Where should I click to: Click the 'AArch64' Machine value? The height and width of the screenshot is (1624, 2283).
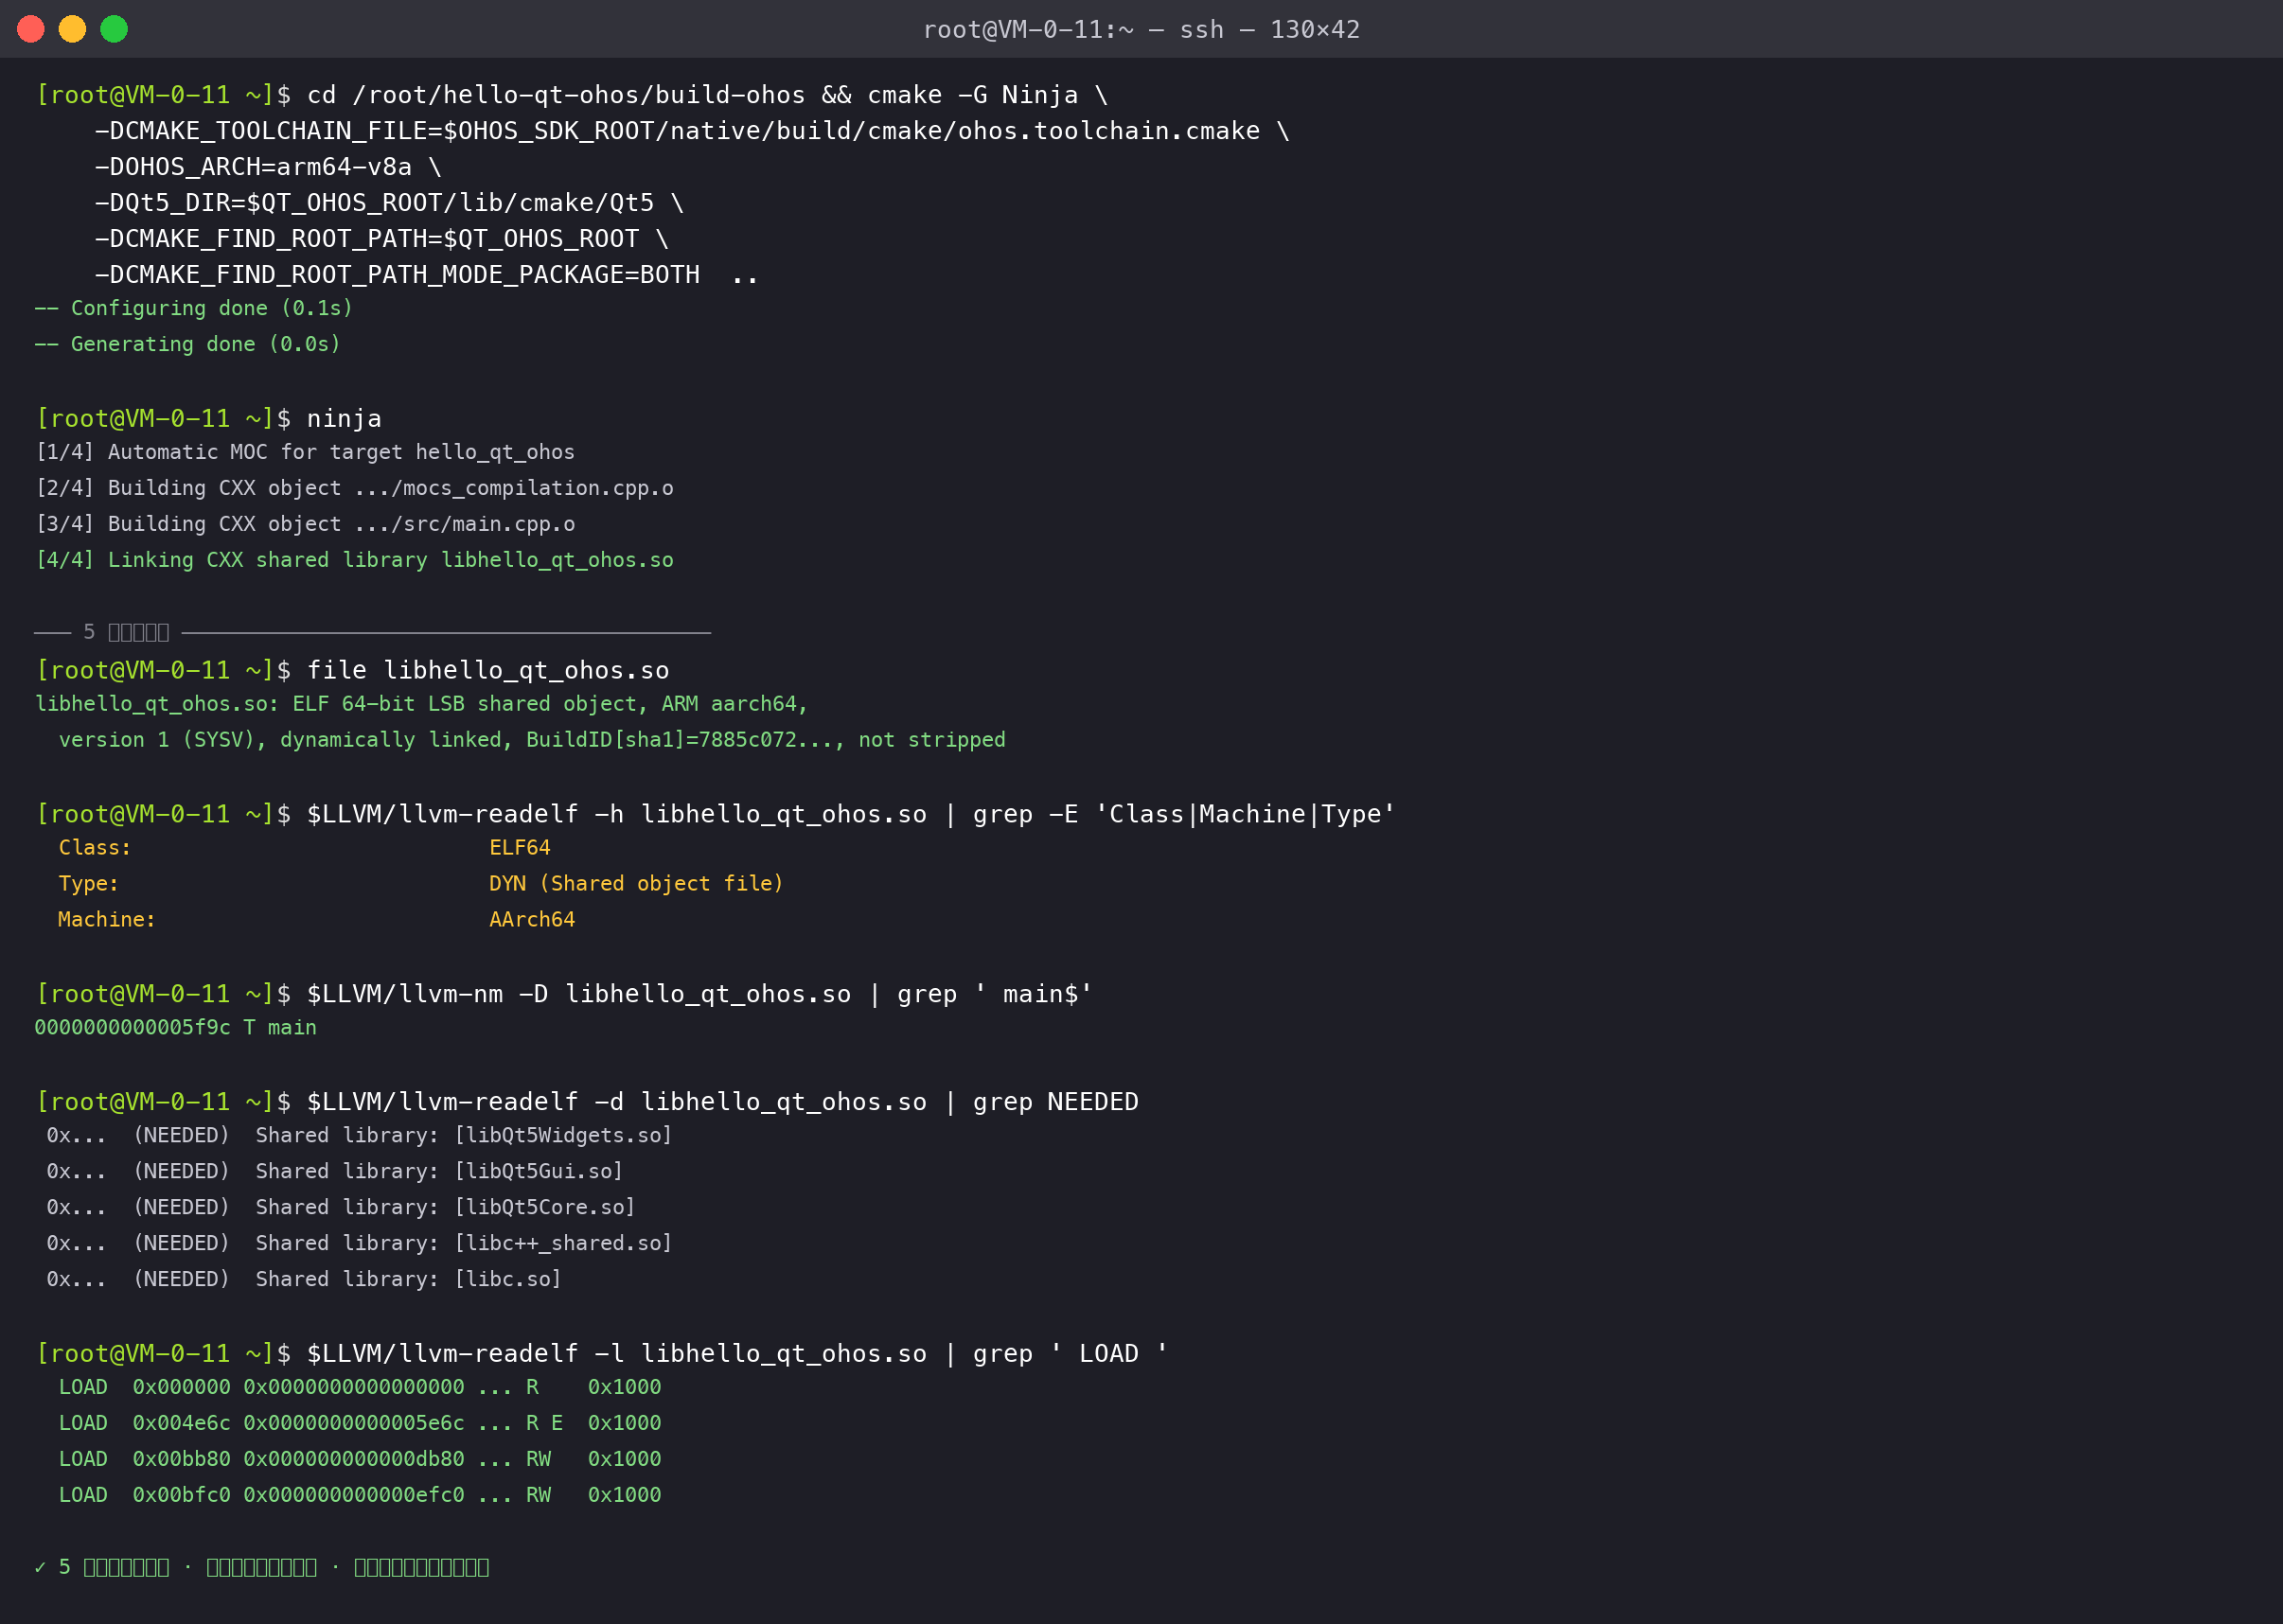[x=532, y=920]
